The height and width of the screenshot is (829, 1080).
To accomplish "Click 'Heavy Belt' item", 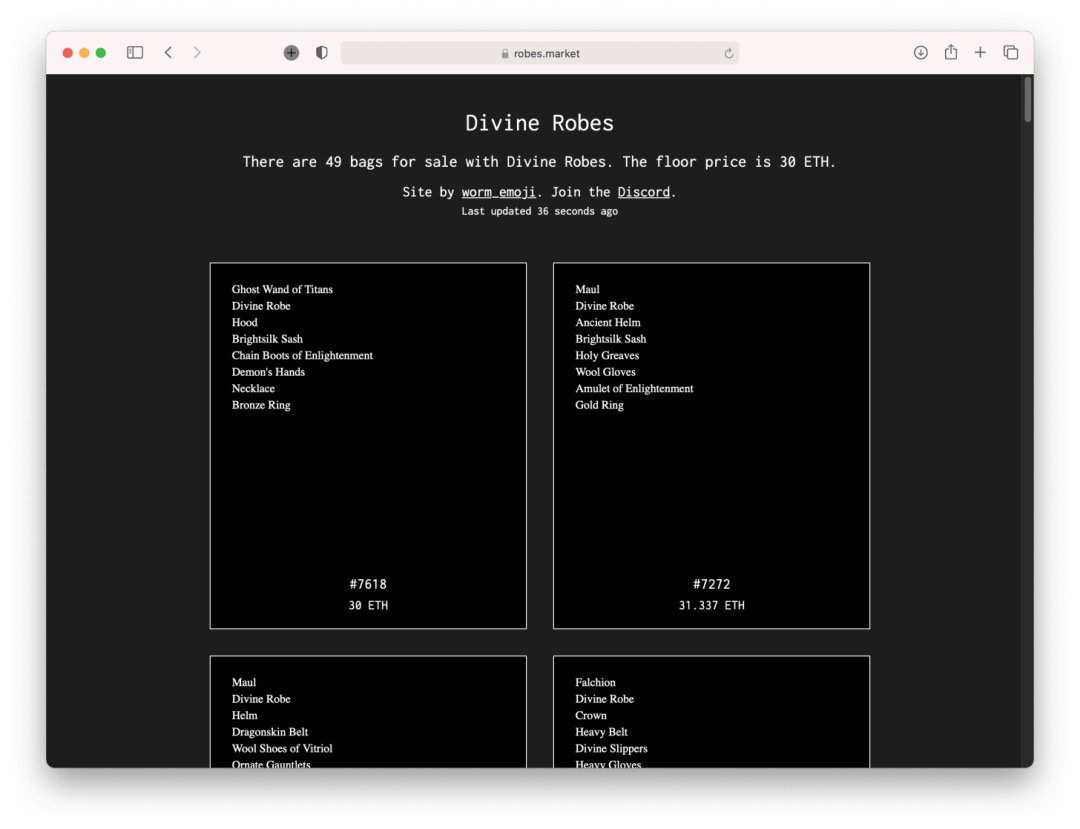I will click(601, 732).
